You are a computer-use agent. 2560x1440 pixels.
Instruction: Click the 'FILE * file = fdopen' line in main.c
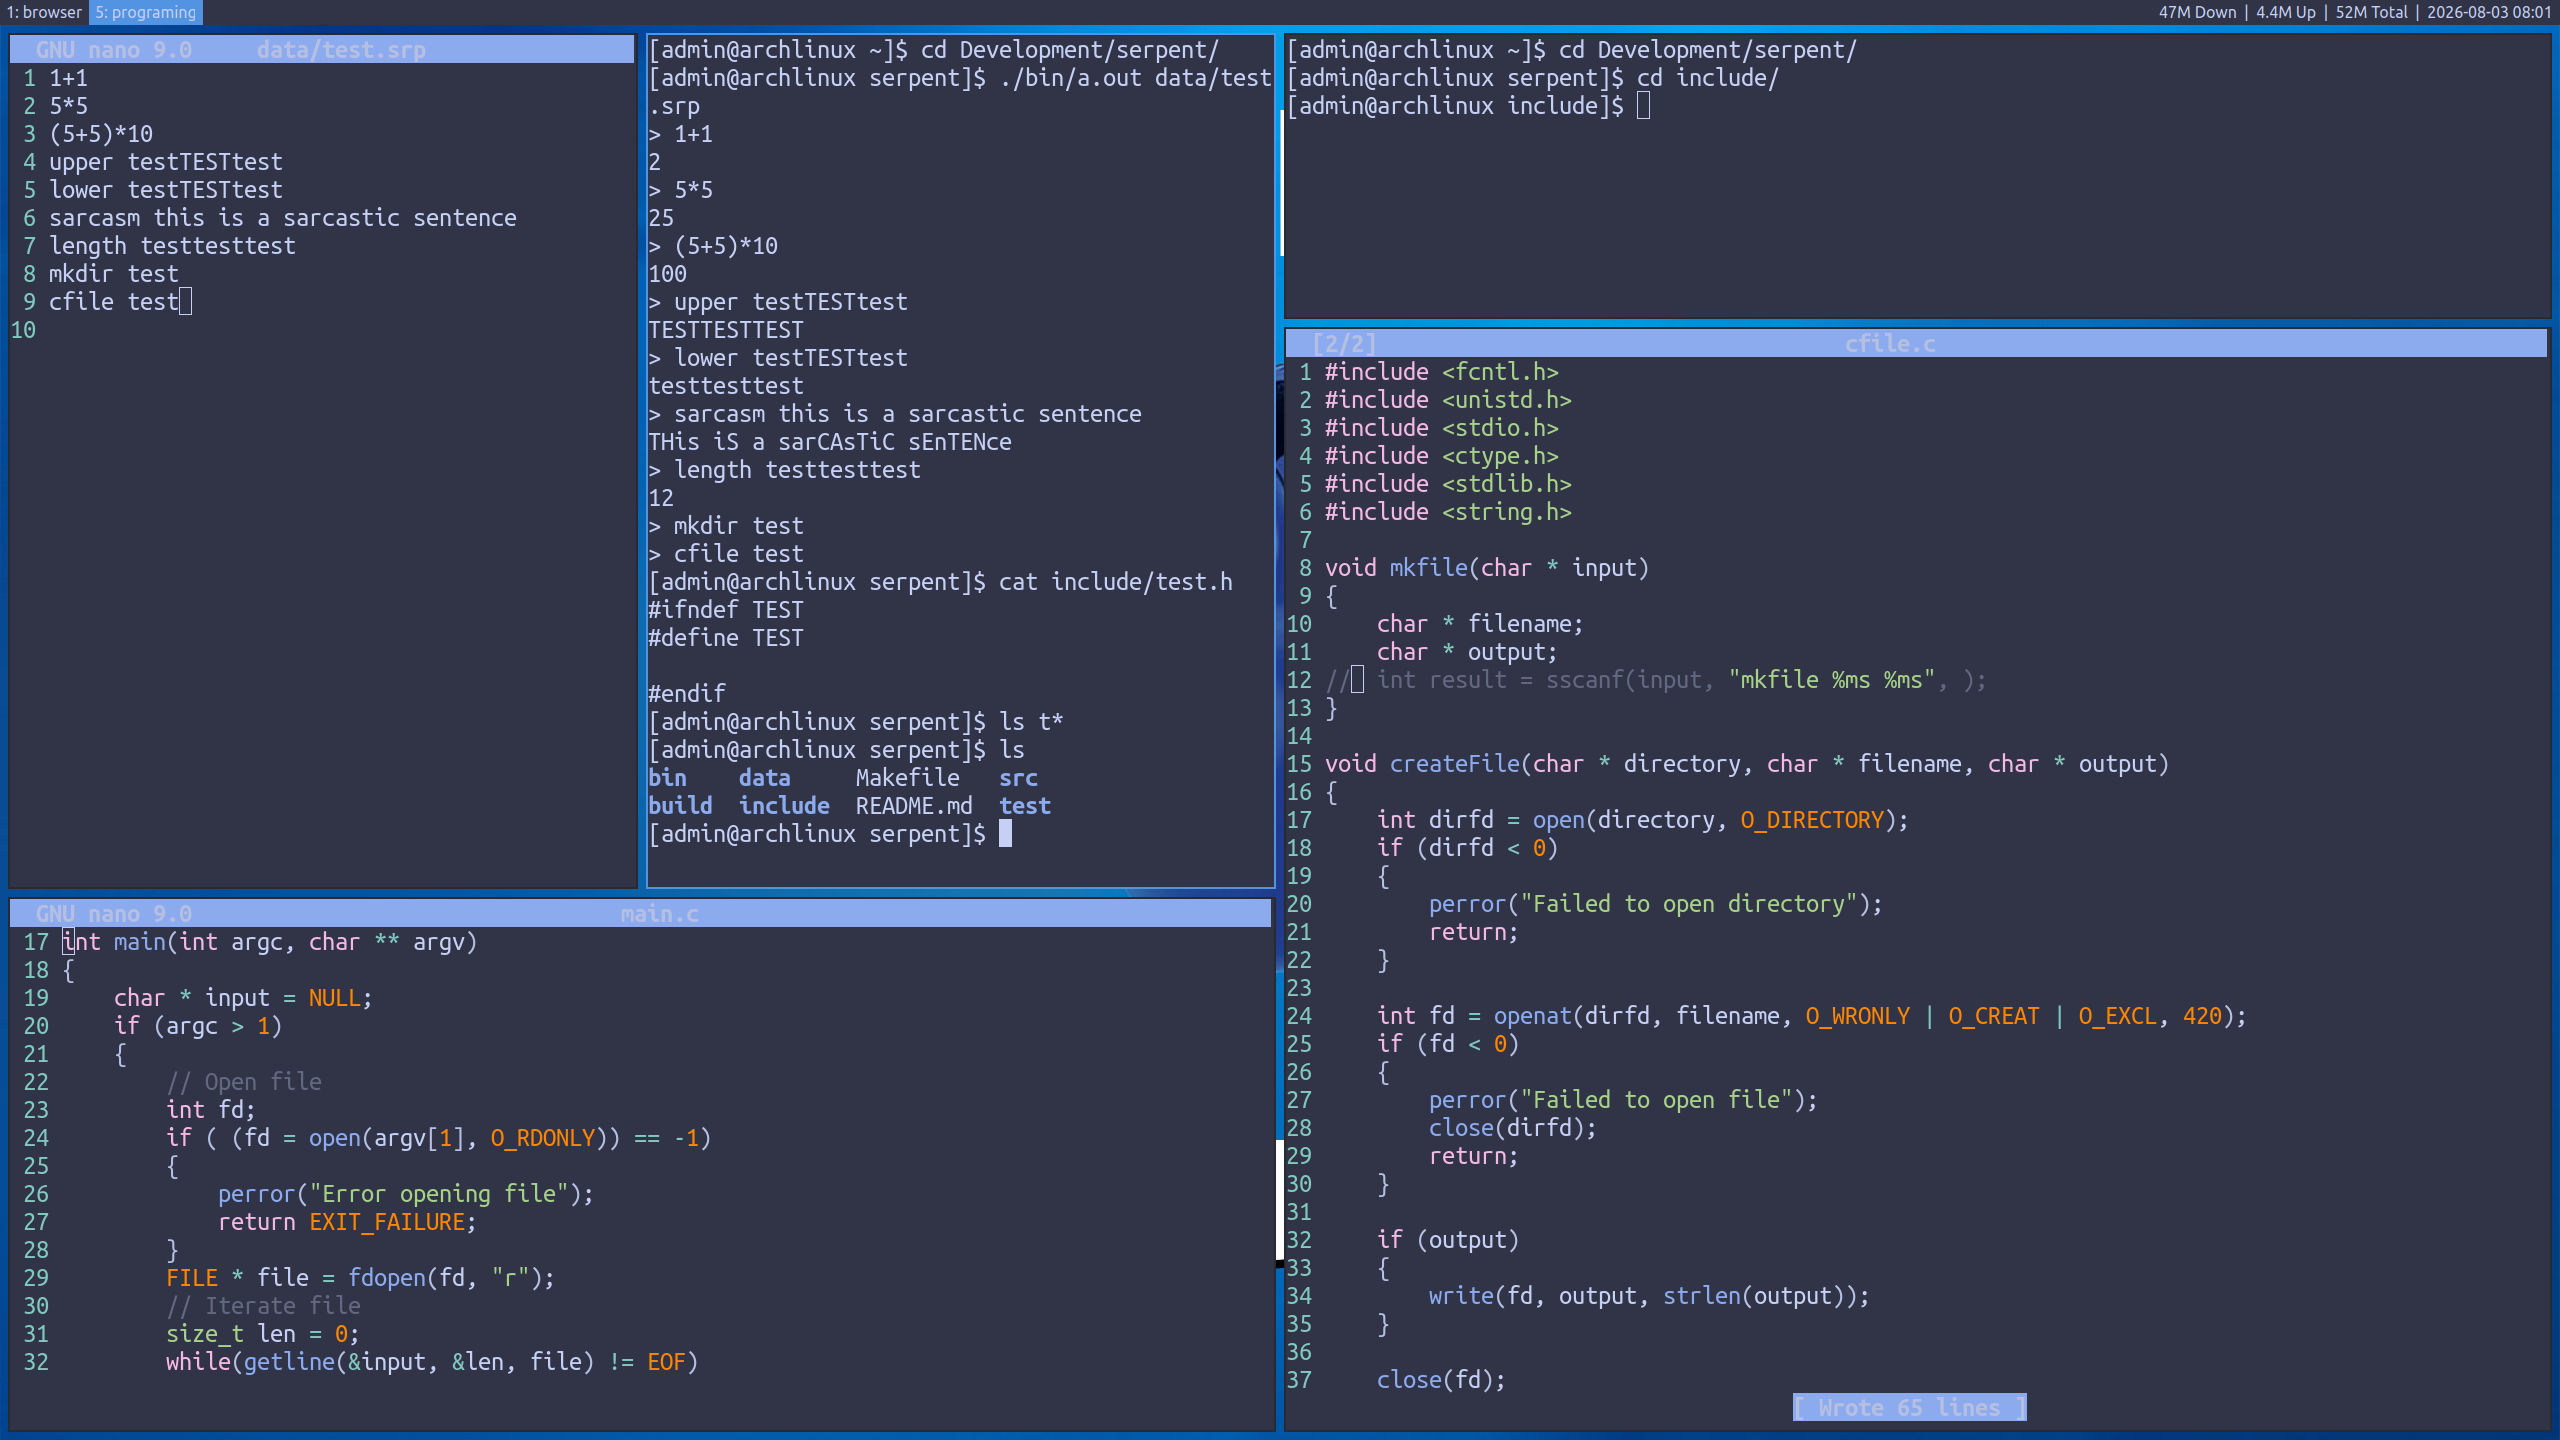[361, 1278]
